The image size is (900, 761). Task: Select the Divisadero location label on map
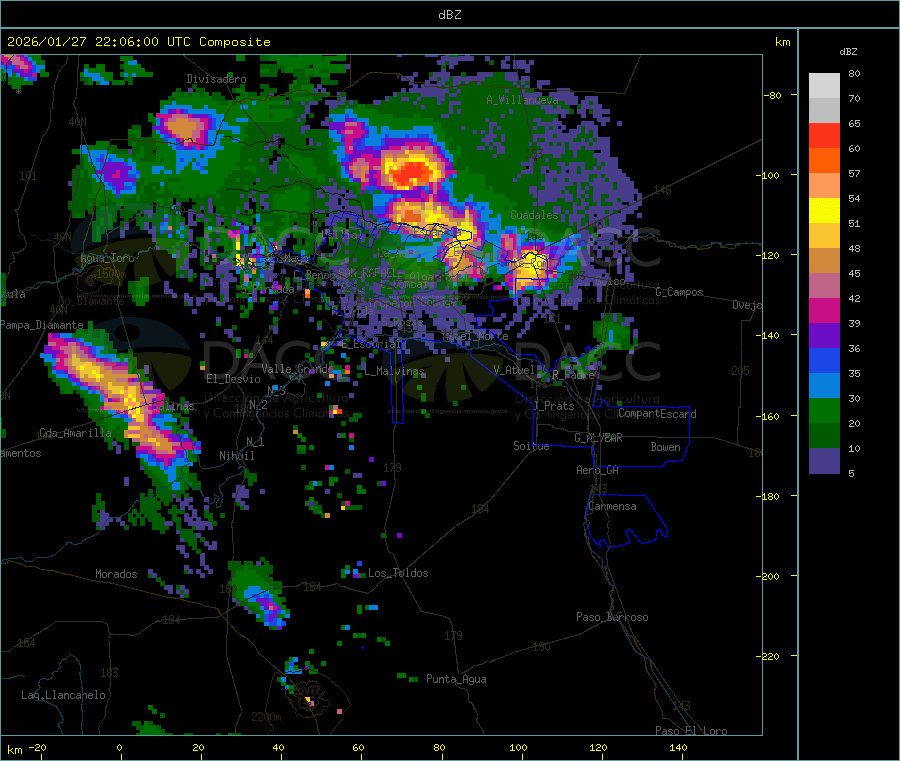(216, 79)
